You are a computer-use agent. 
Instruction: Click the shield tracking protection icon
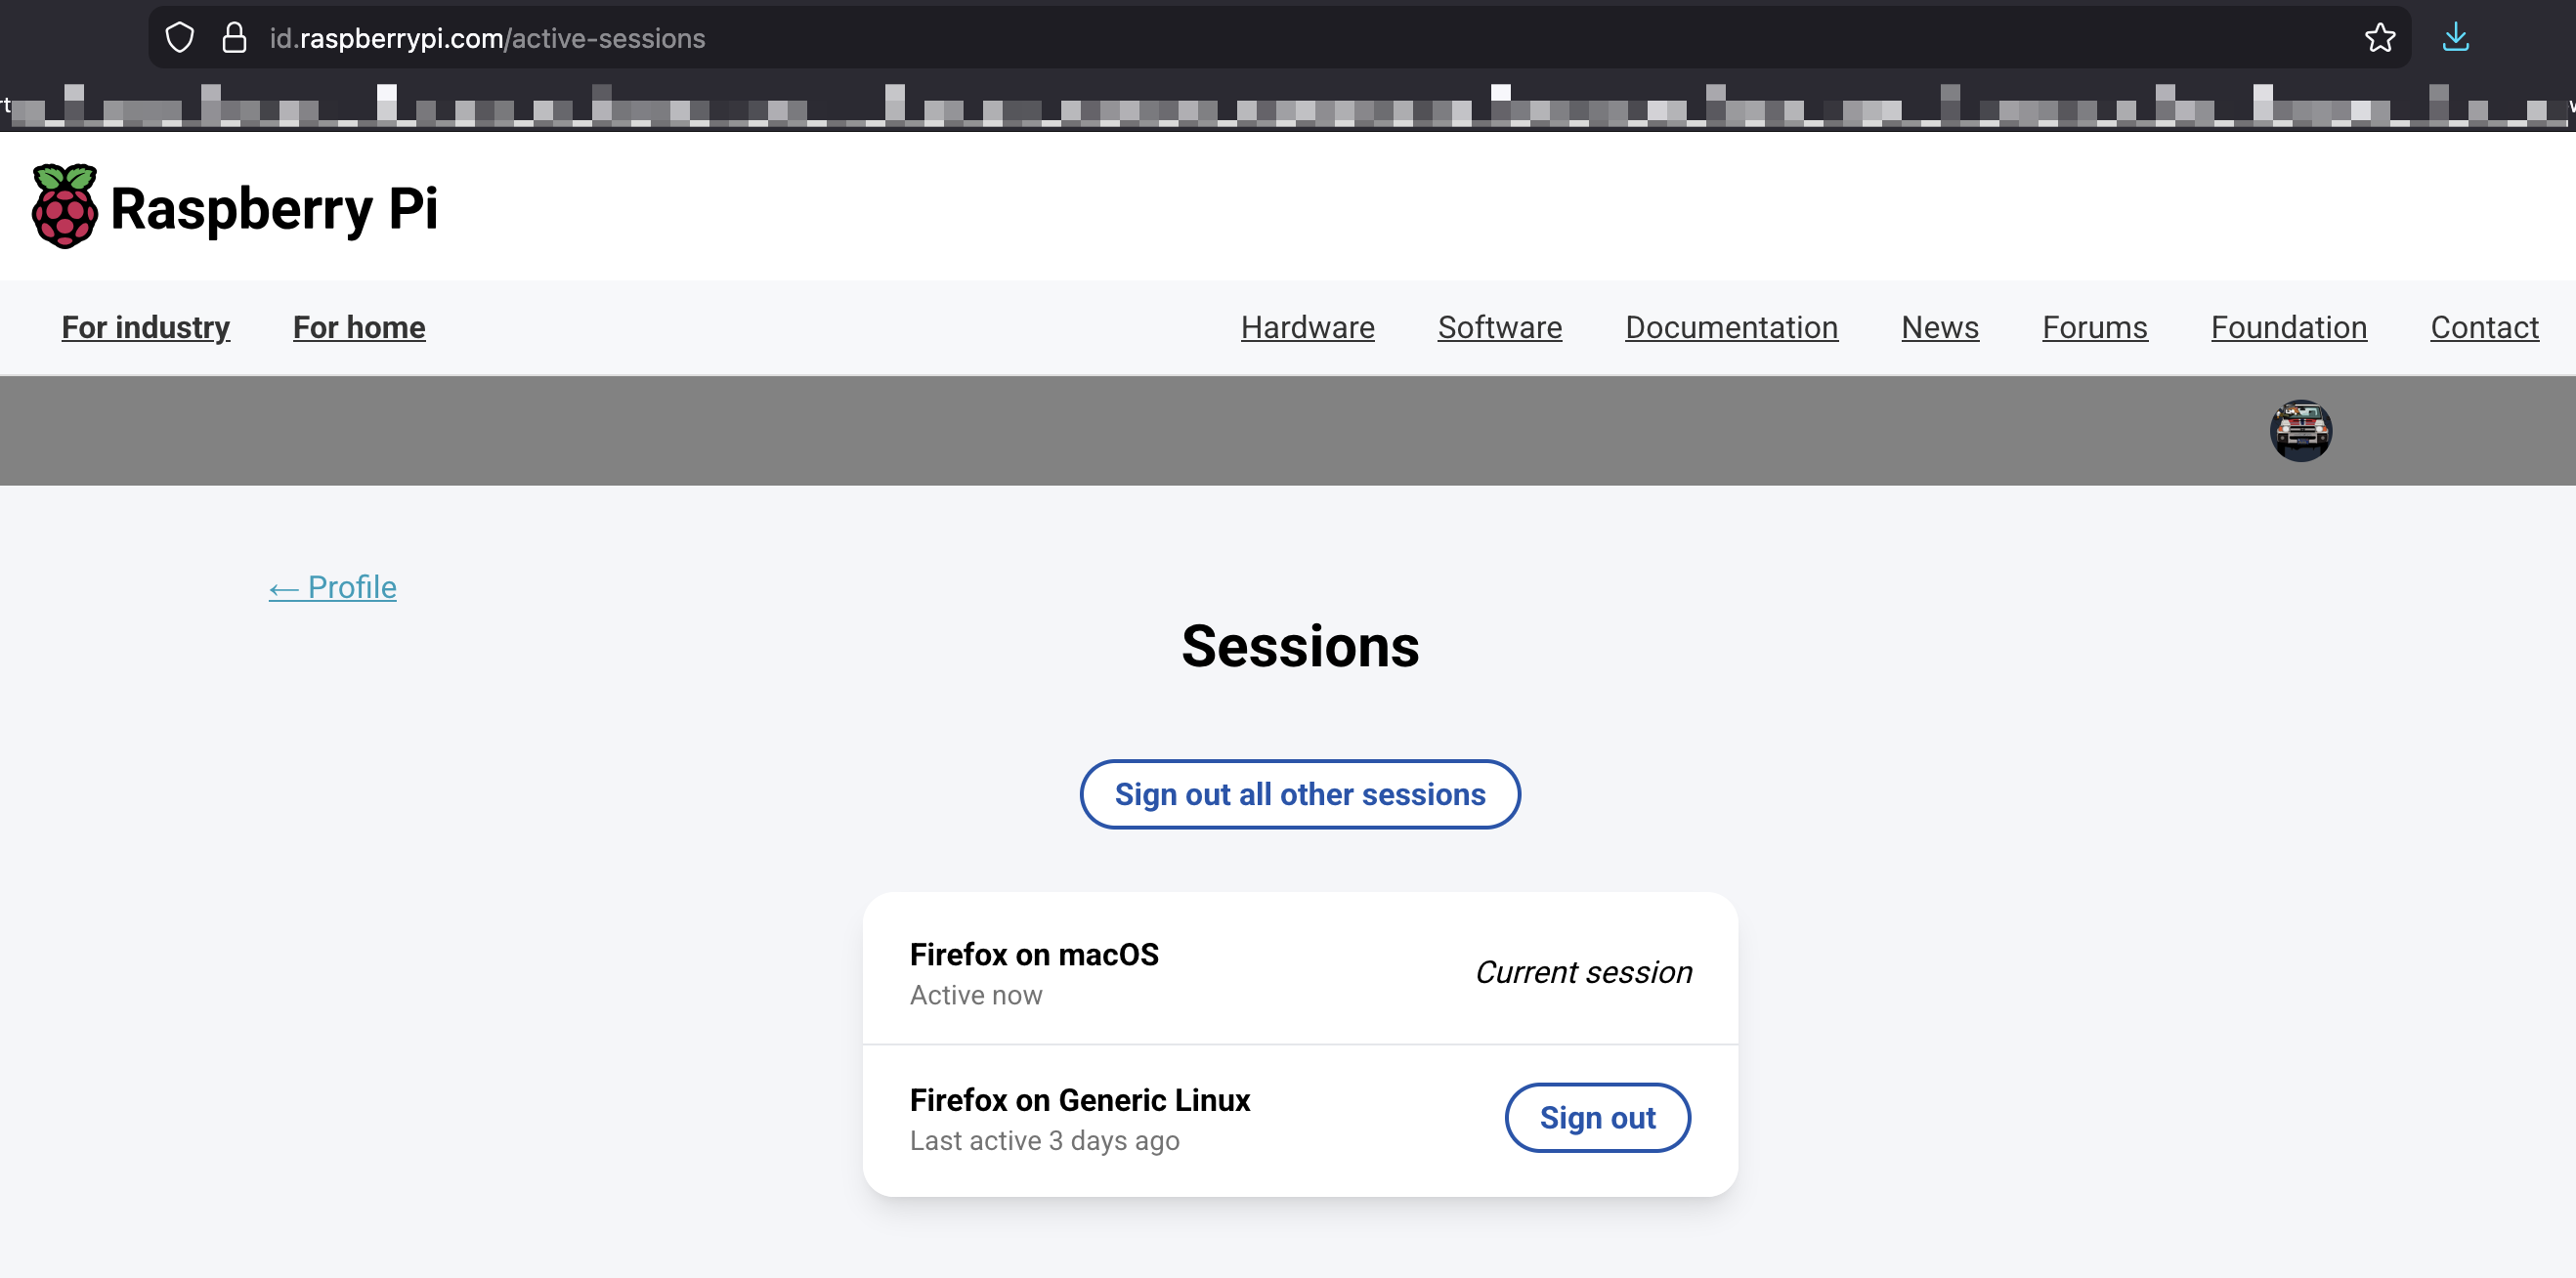179,38
